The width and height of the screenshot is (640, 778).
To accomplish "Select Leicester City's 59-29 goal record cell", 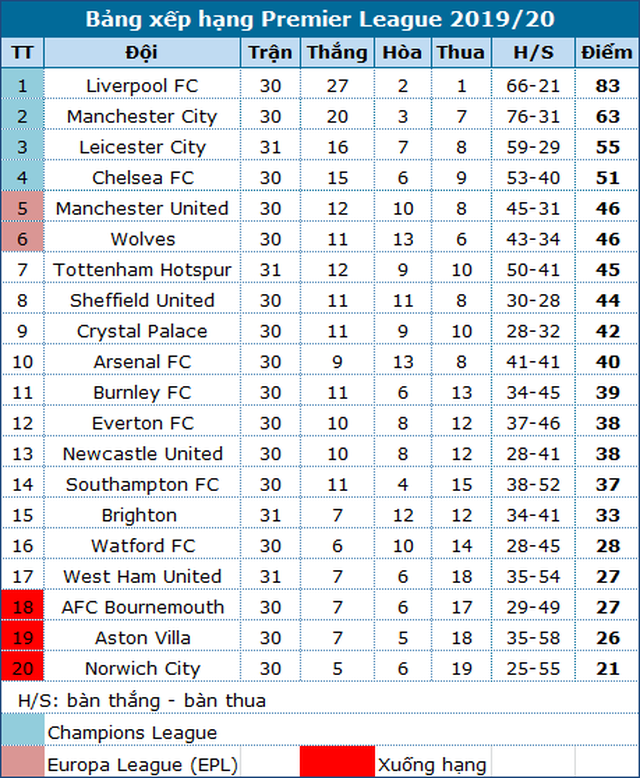I will (525, 147).
